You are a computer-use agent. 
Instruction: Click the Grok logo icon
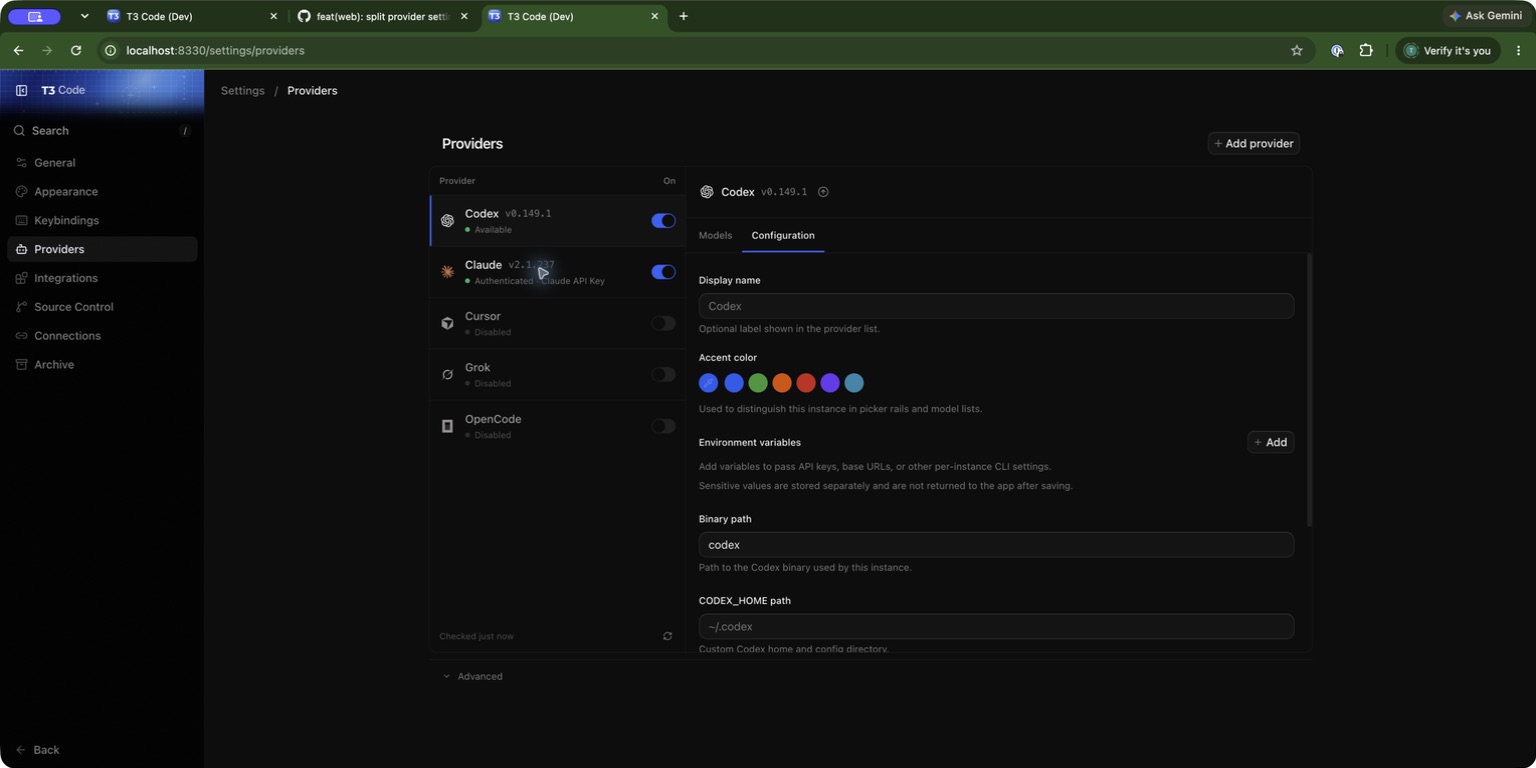click(x=447, y=375)
